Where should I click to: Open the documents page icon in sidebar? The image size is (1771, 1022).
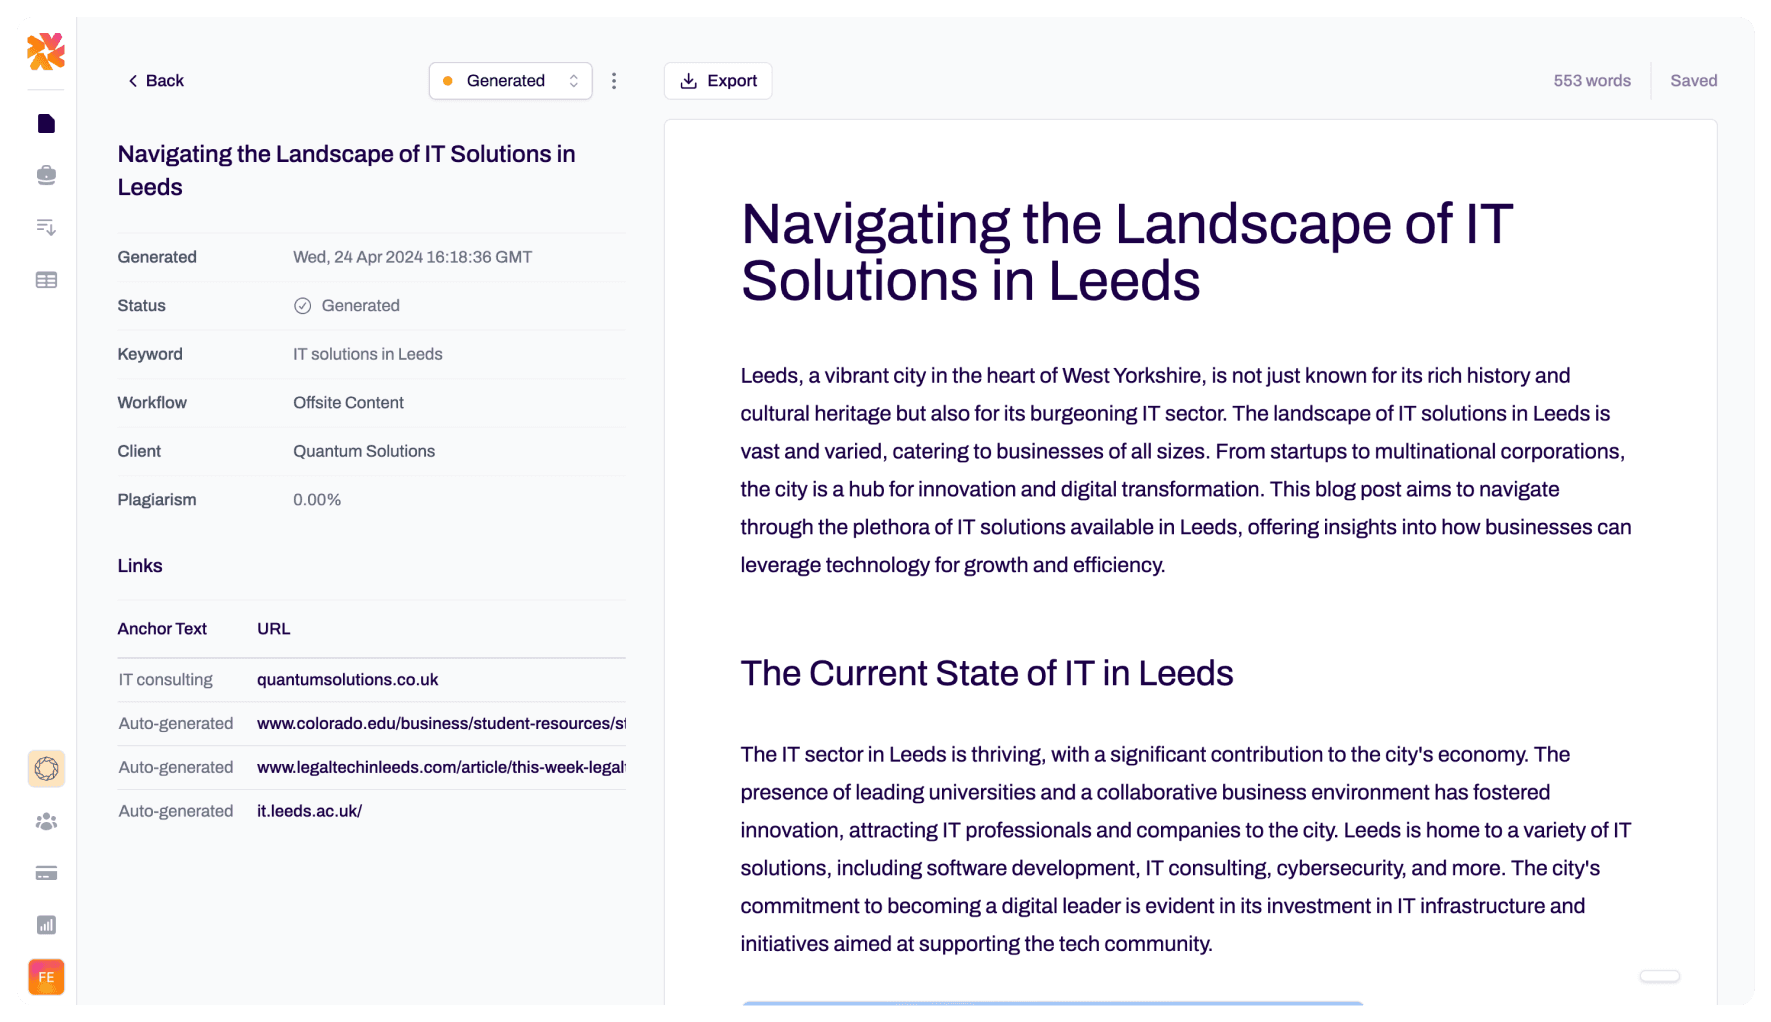46,124
